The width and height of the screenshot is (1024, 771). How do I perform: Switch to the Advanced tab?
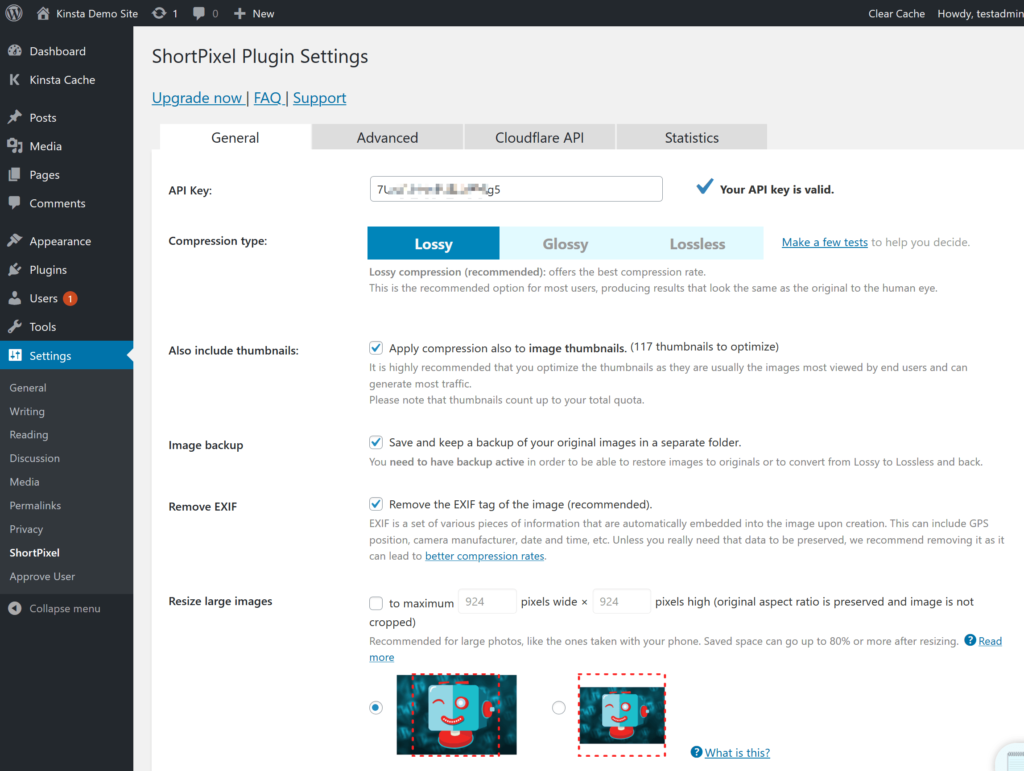(387, 137)
